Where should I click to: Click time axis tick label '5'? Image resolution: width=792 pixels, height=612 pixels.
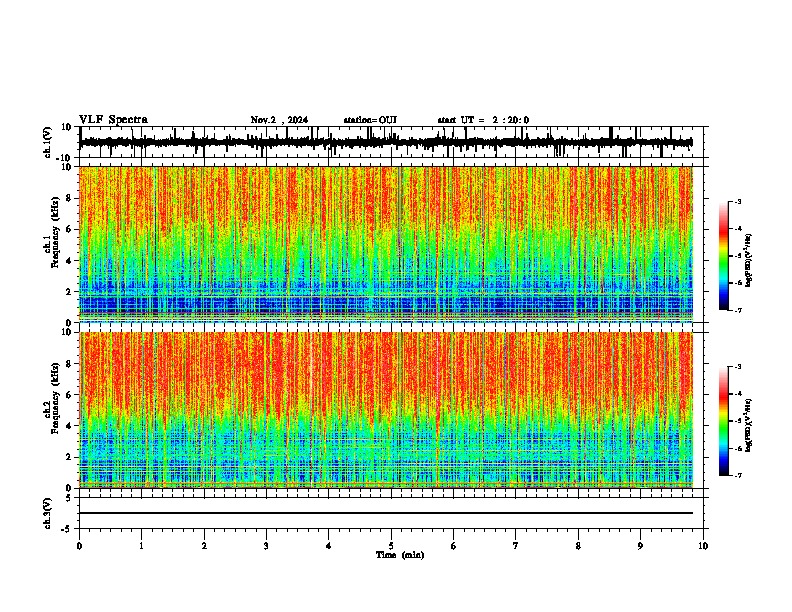pos(391,546)
